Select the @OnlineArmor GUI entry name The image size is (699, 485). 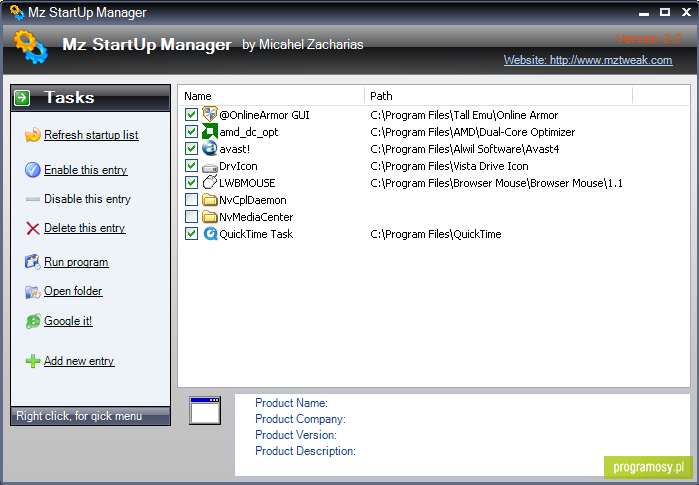264,115
